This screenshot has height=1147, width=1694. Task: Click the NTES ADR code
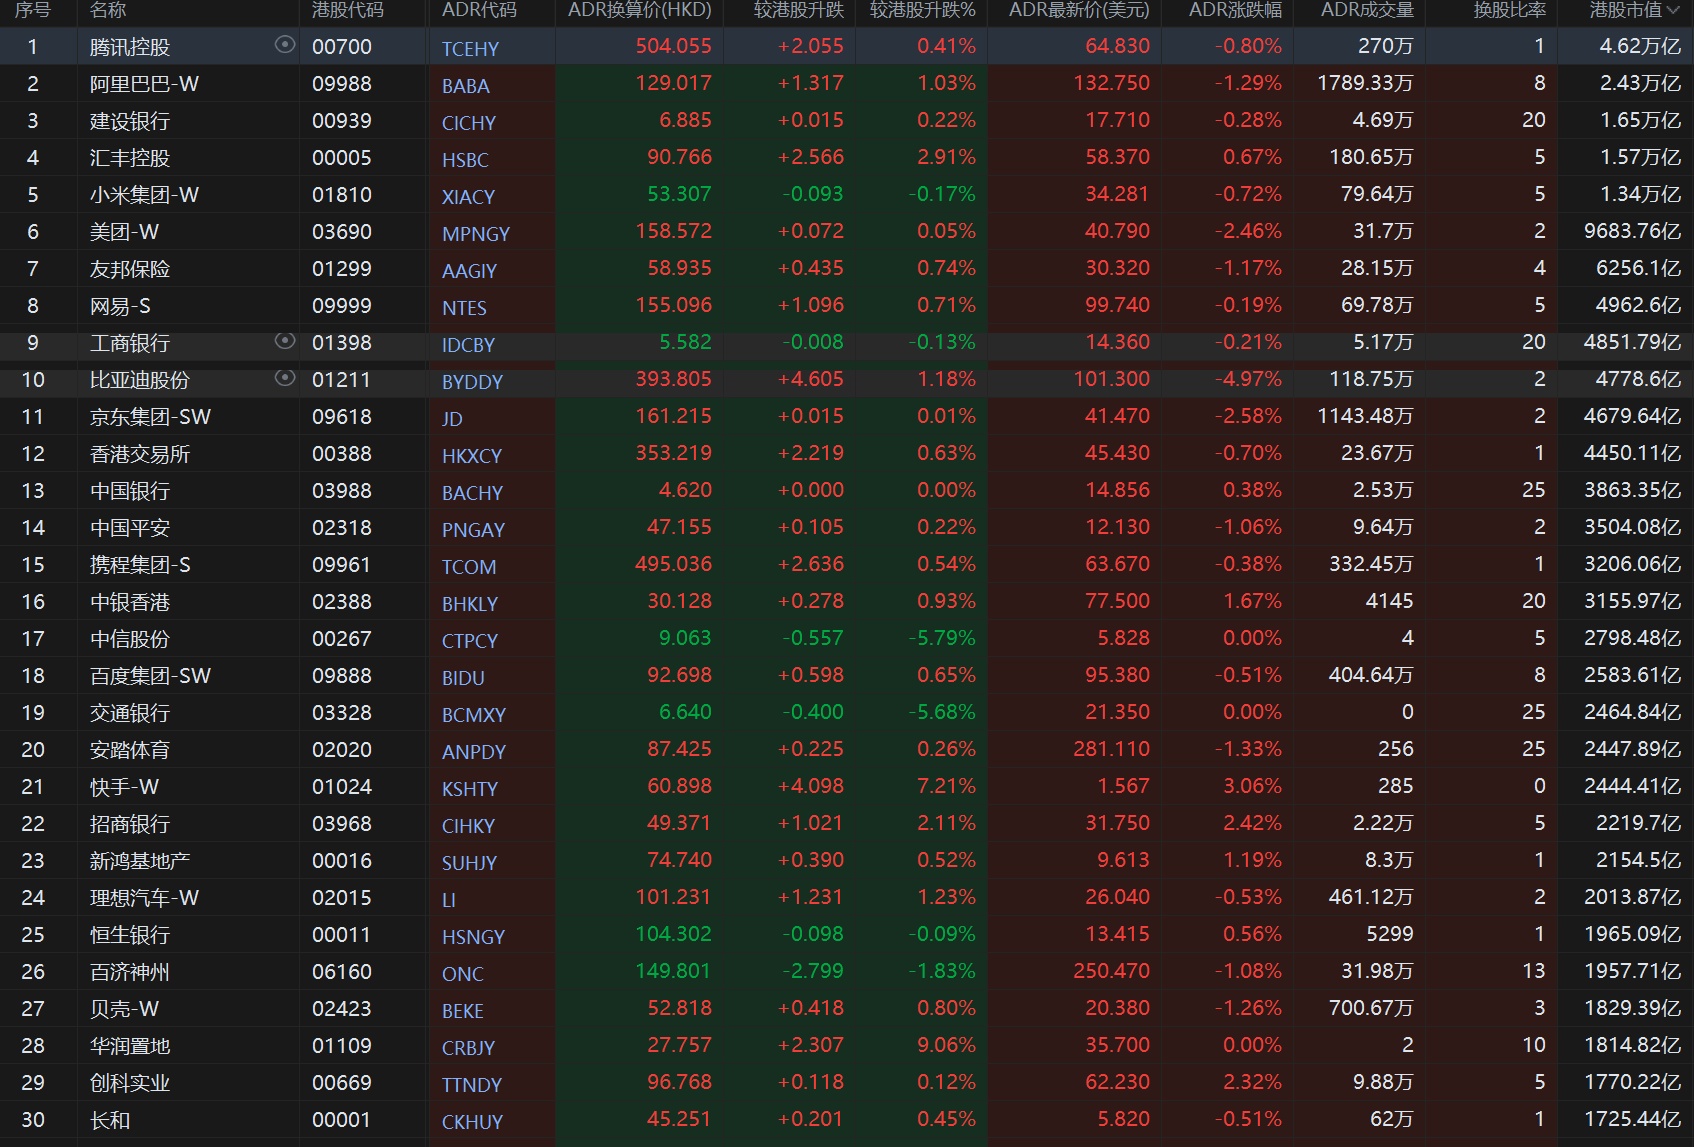[x=464, y=308]
